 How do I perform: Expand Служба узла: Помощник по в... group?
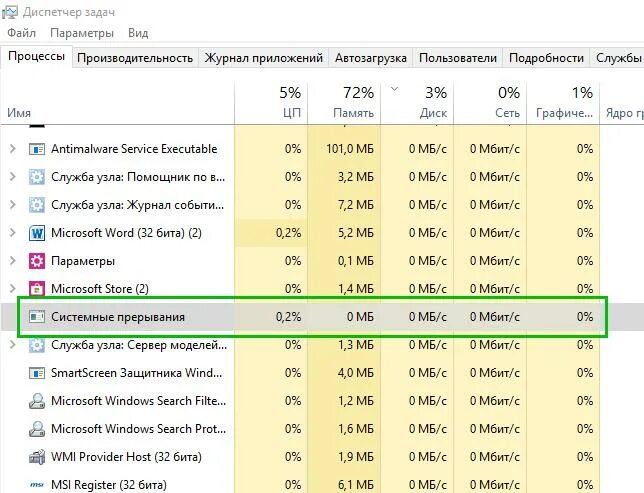coord(13,177)
